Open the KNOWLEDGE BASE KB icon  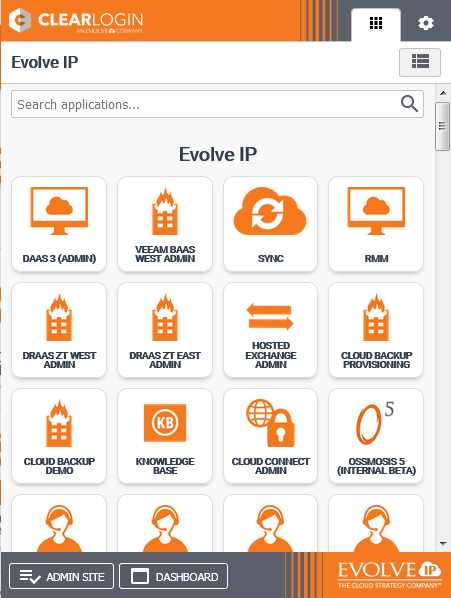click(165, 423)
